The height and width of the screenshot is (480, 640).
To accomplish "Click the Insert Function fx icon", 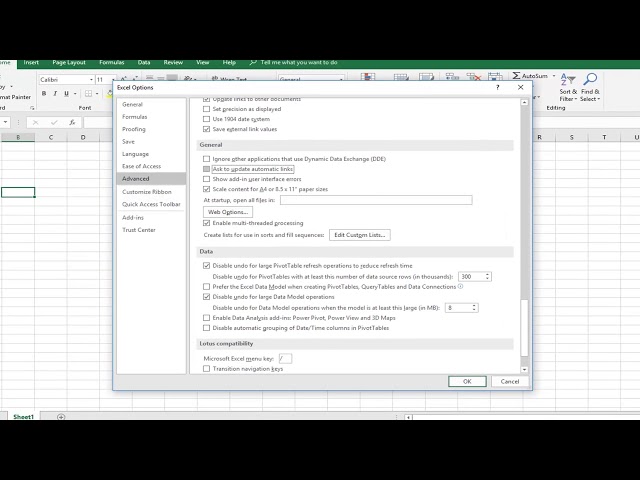I will [72, 122].
